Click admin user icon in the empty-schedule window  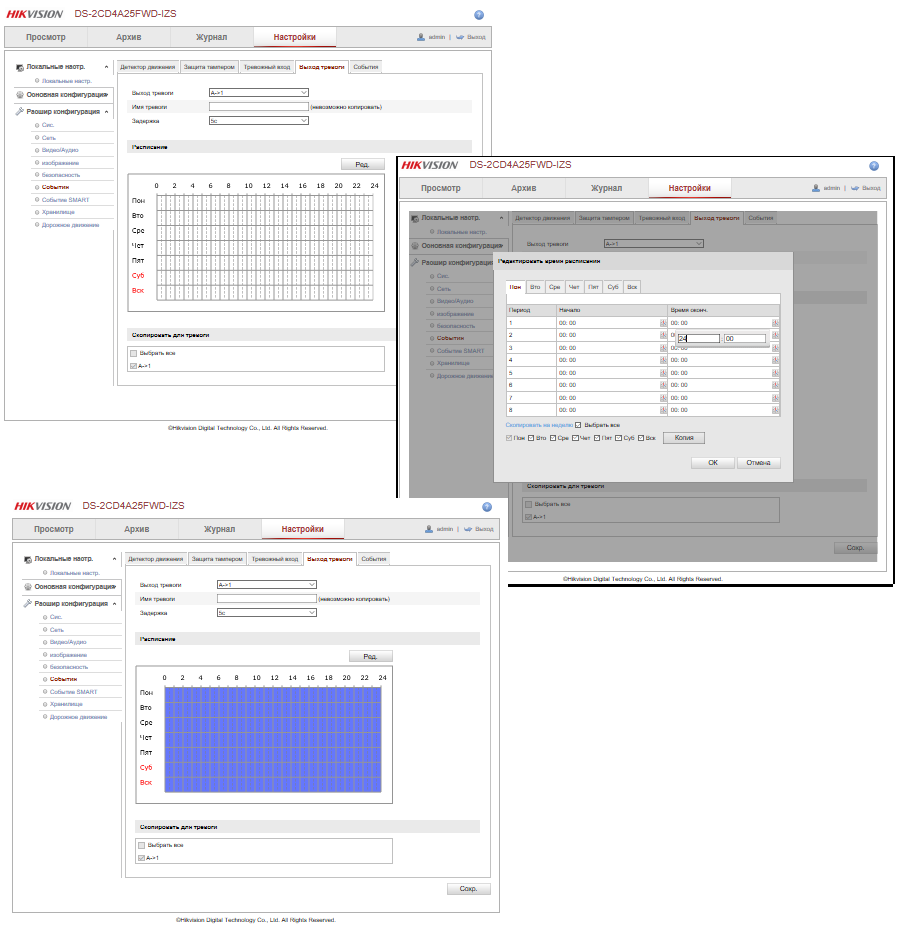(x=421, y=37)
